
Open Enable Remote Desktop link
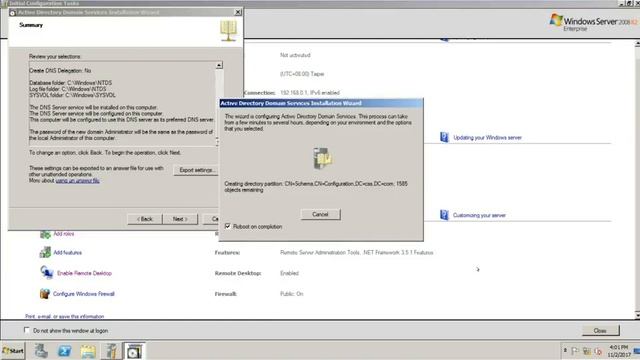[84, 273]
